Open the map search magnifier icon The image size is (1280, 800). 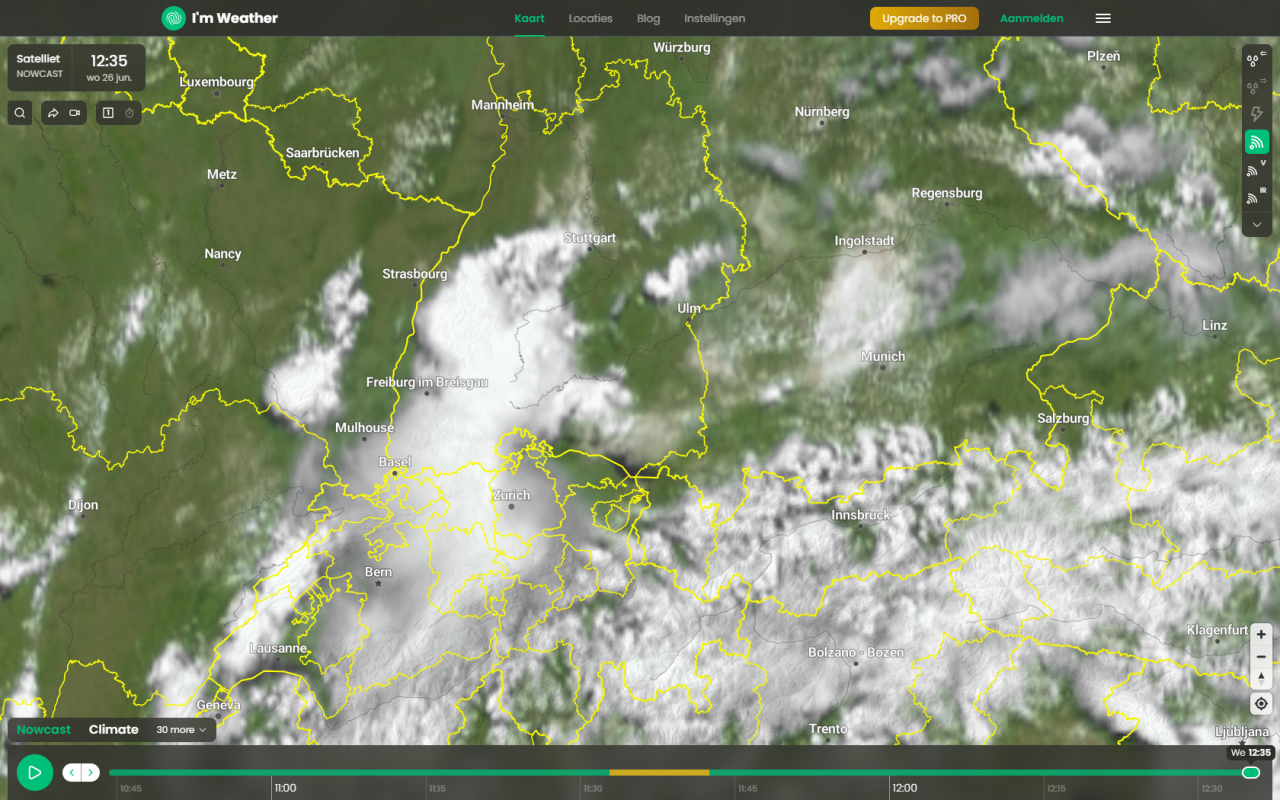pos(20,113)
